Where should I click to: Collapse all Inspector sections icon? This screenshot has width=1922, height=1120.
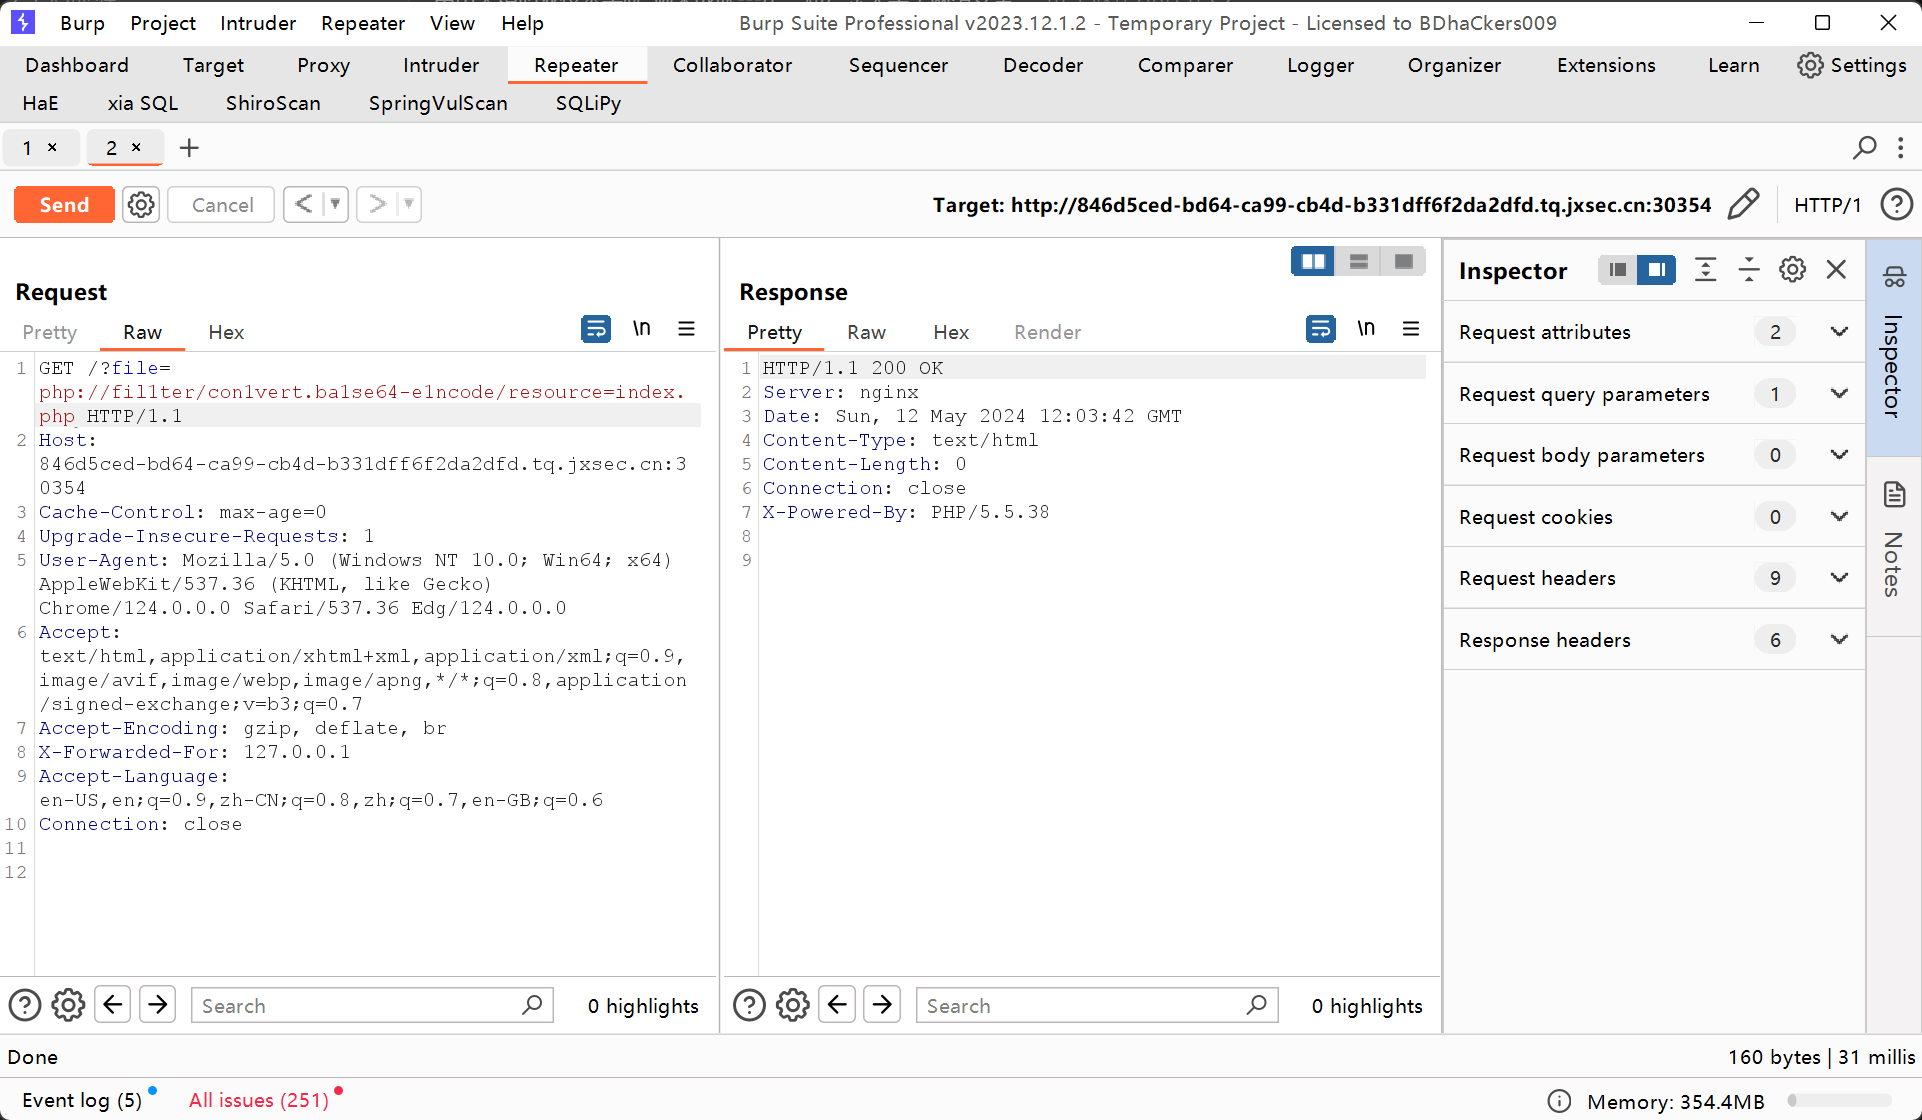1749,269
